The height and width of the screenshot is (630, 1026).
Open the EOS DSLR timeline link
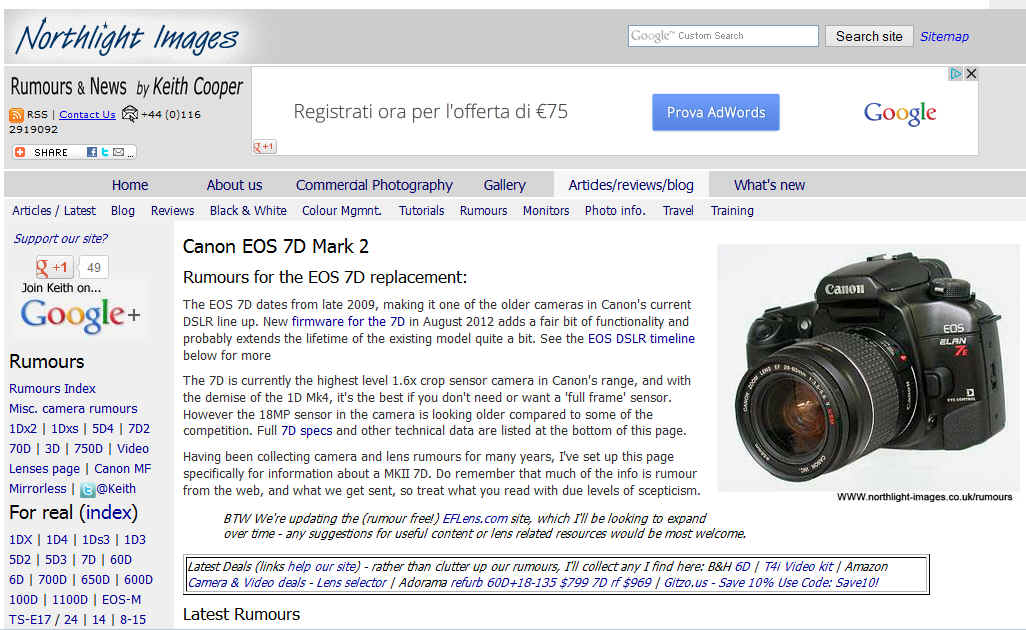click(641, 339)
